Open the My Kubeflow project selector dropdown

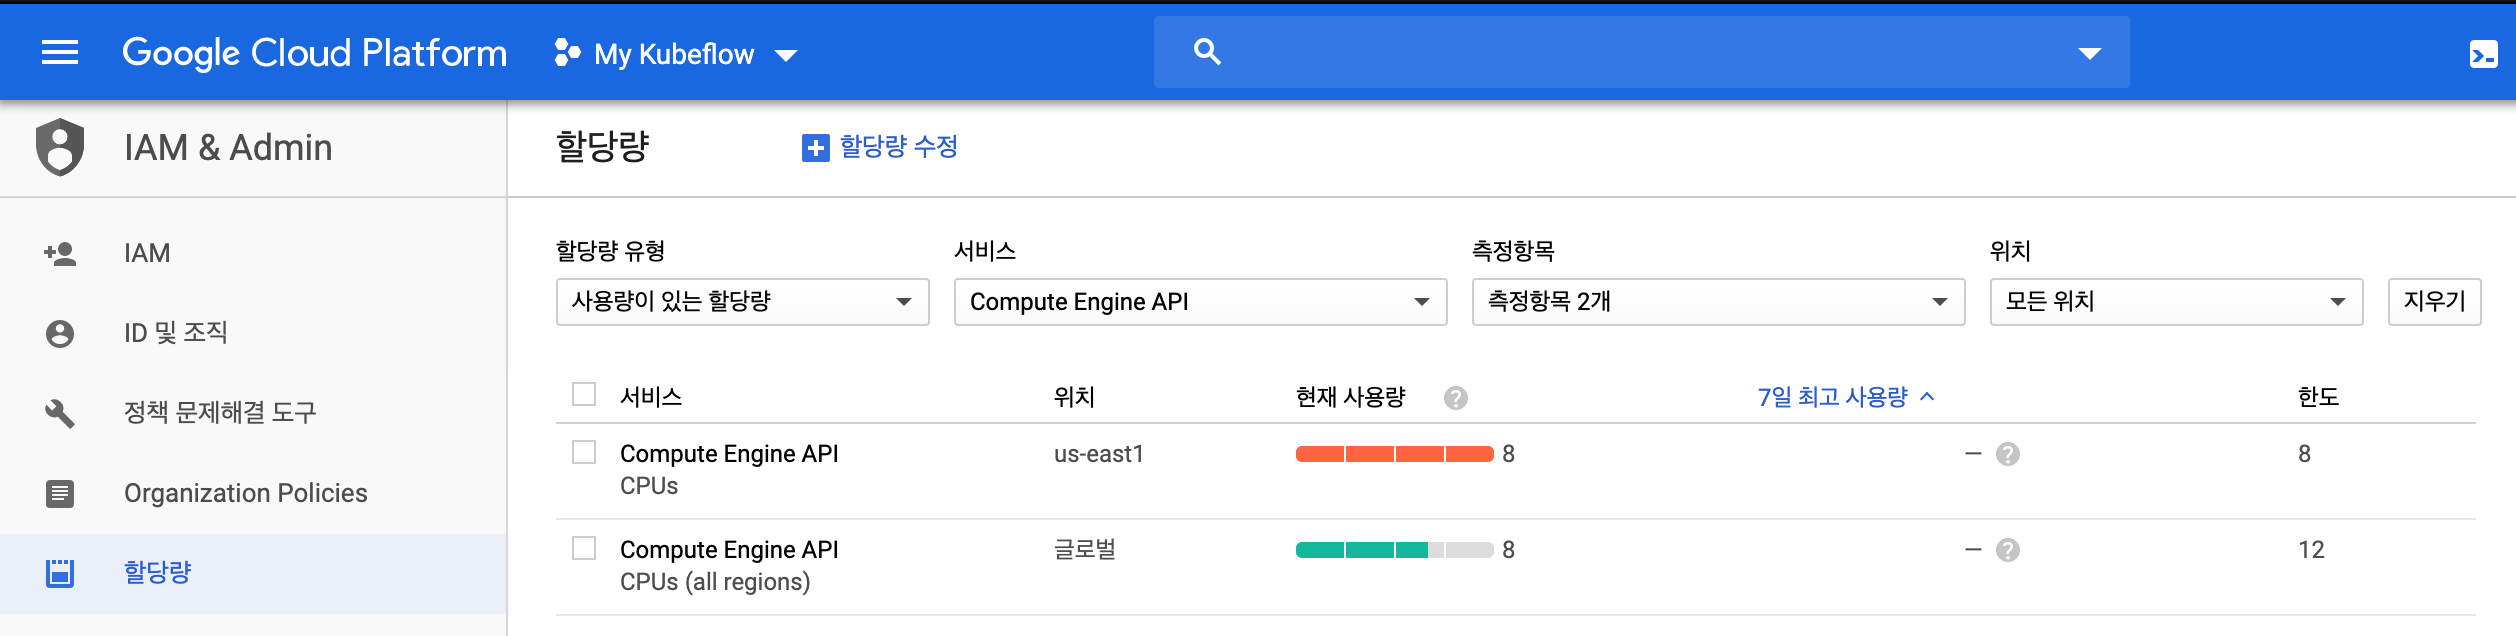(676, 54)
